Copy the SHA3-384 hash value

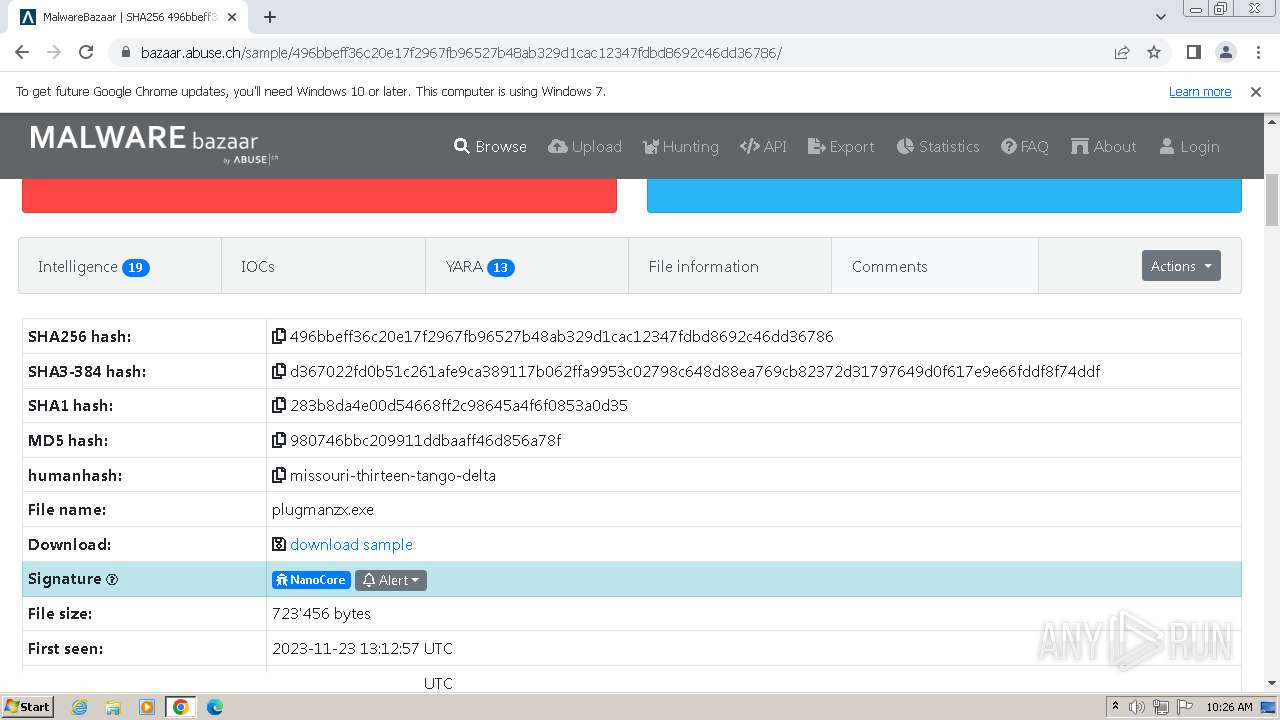click(x=279, y=371)
